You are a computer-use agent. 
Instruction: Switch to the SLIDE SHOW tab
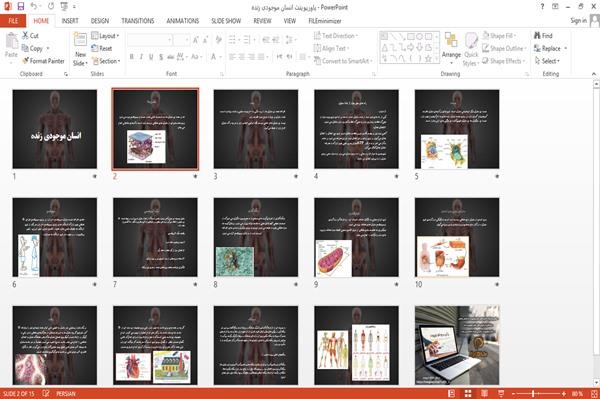(x=226, y=21)
